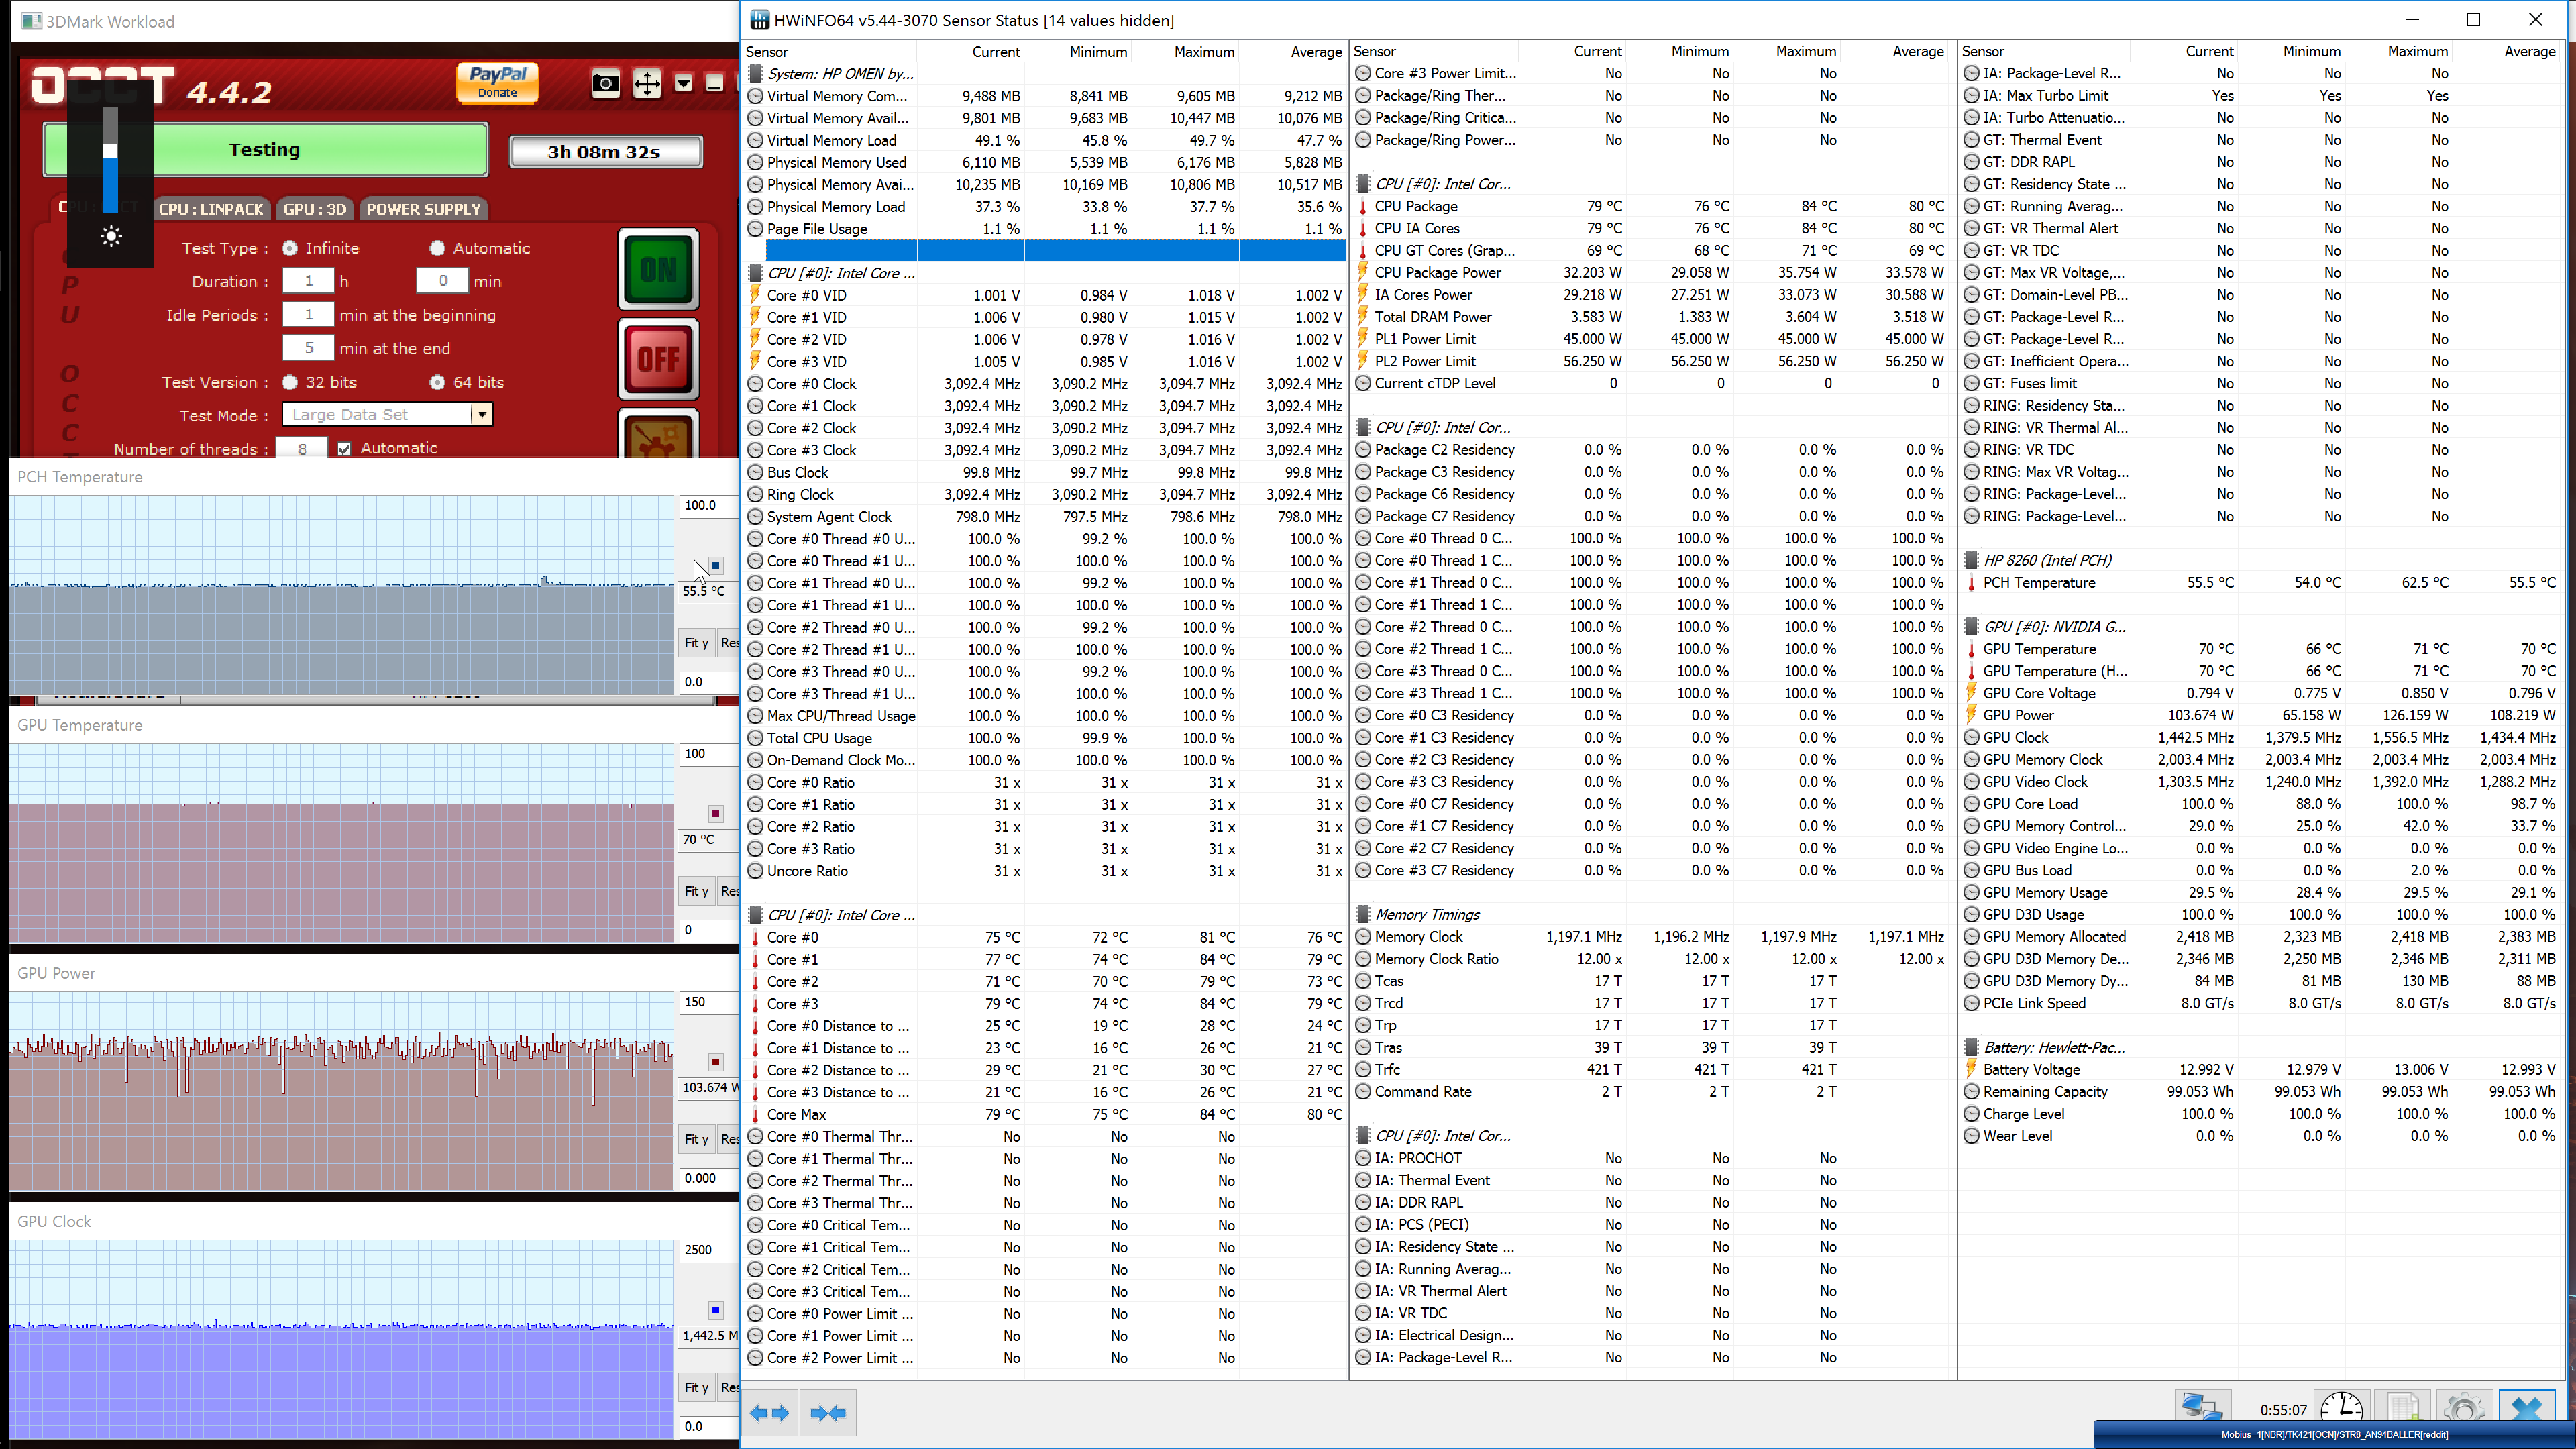This screenshot has height=1449, width=2576.
Task: Change PCH Temperature graph color swatch
Action: pos(716,565)
